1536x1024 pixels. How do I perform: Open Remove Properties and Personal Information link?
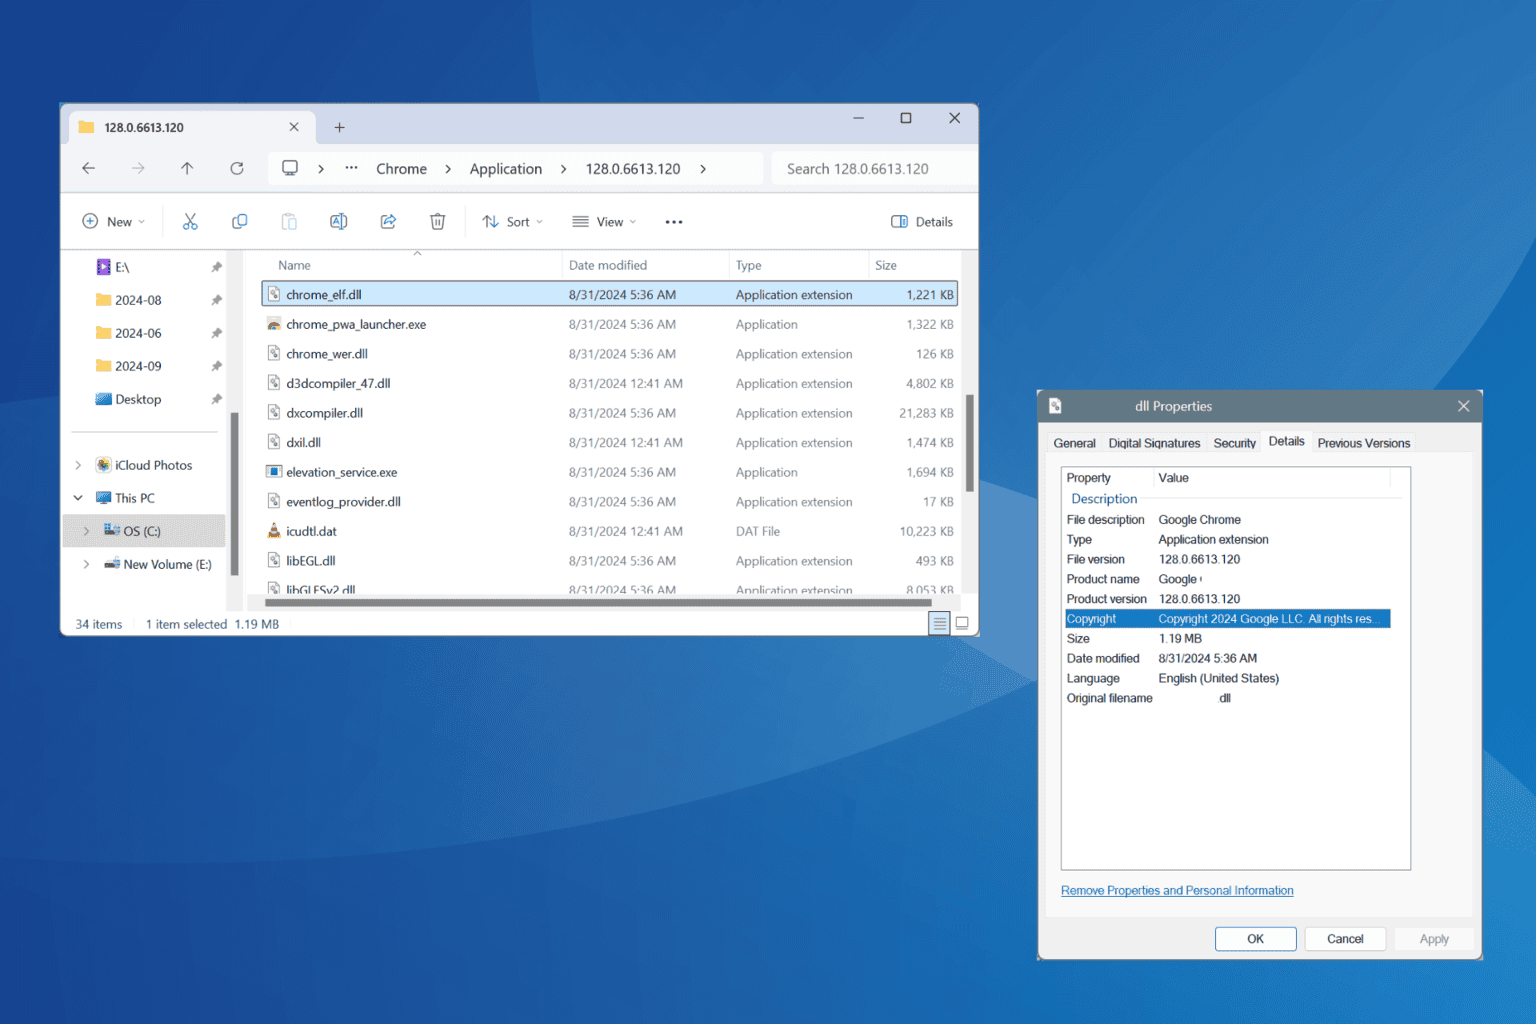pyautogui.click(x=1177, y=890)
